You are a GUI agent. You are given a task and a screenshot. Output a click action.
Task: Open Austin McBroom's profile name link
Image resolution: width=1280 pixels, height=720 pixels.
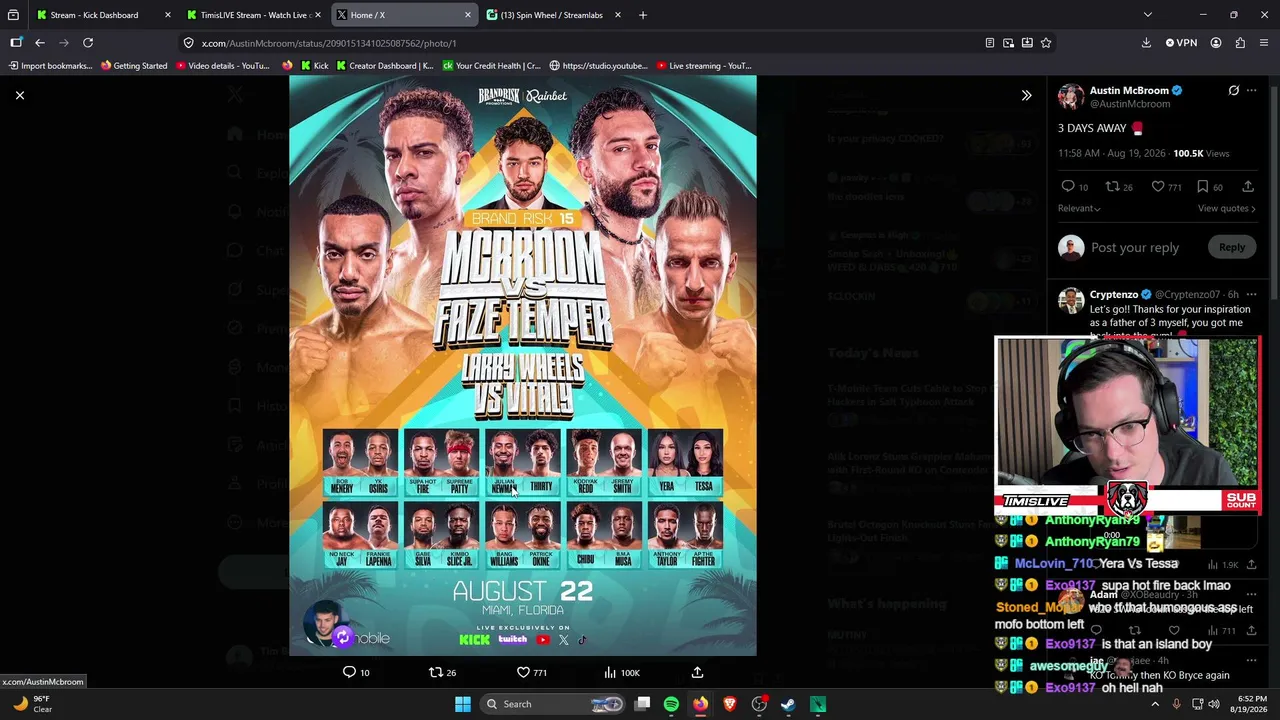coord(1129,90)
